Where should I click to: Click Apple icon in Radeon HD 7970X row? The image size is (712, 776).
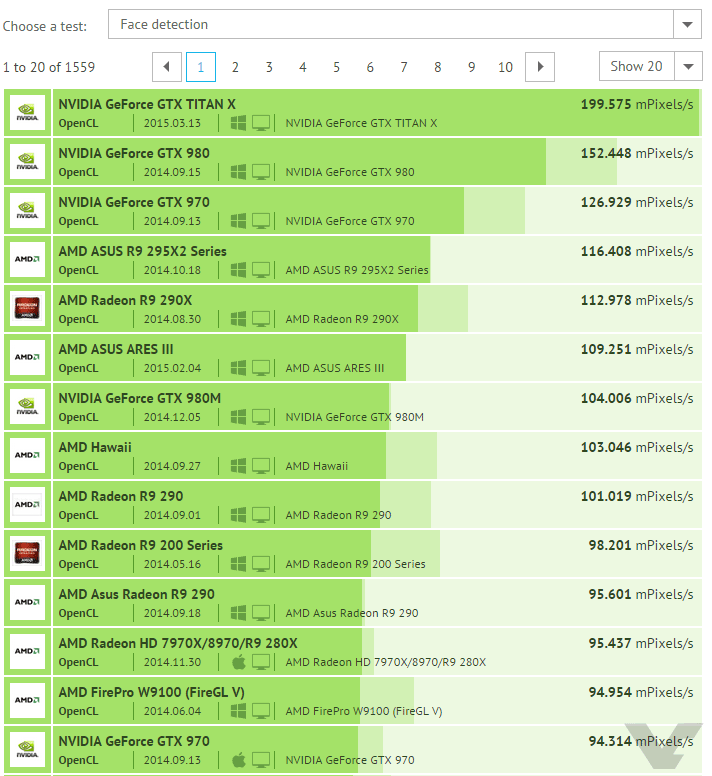[238, 662]
